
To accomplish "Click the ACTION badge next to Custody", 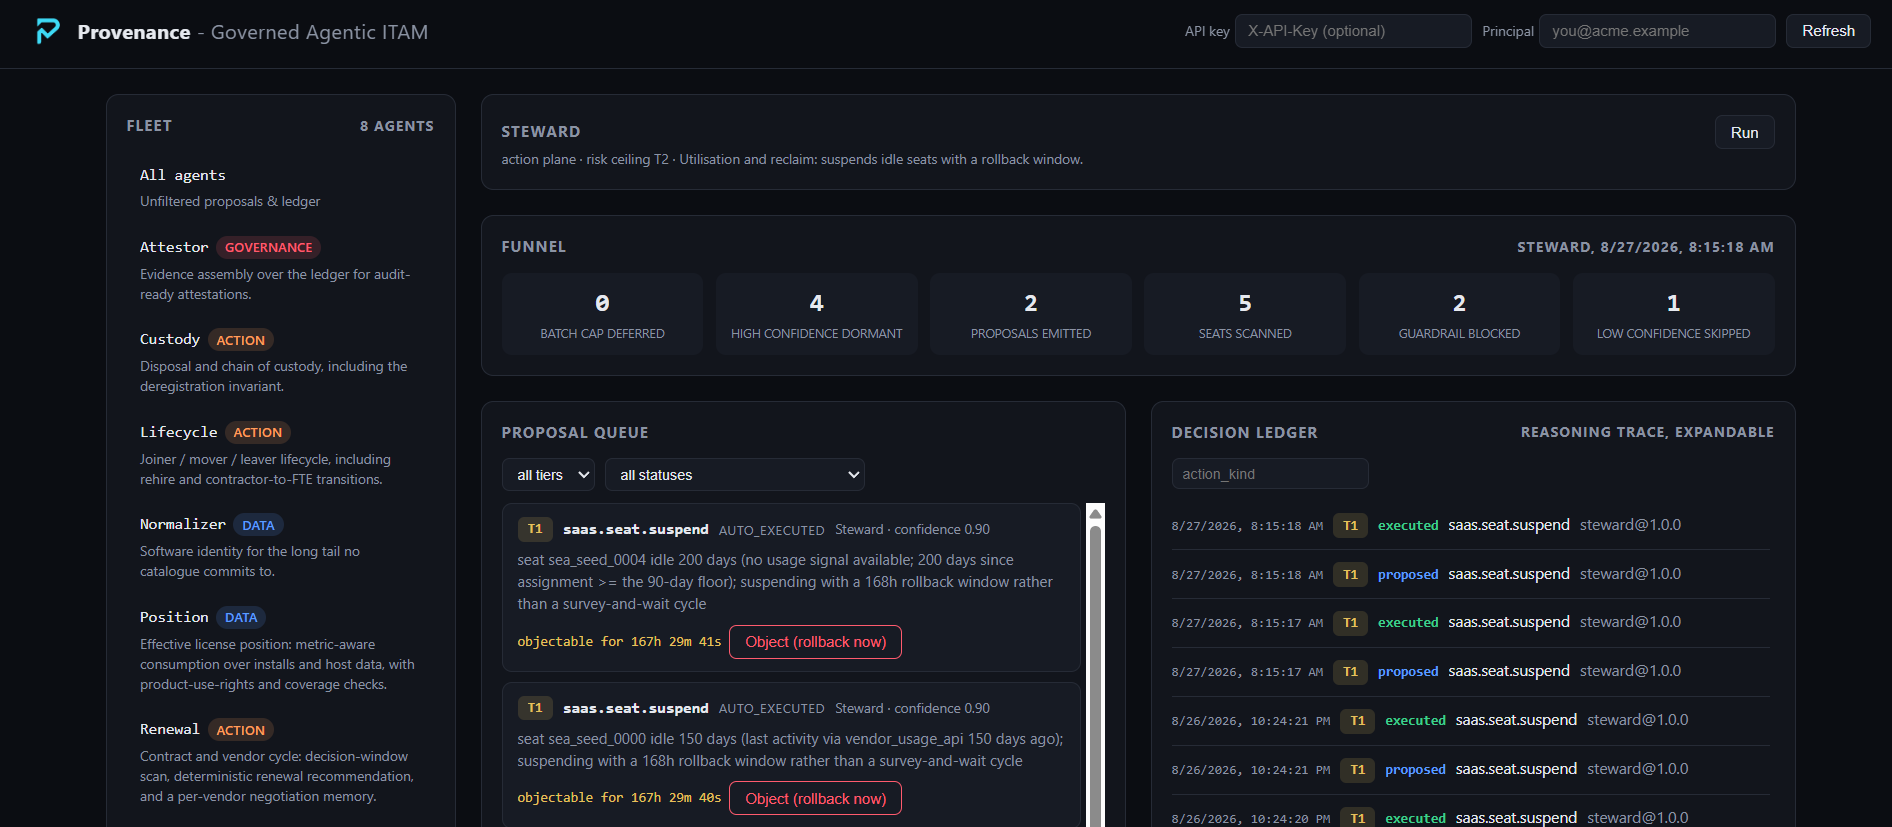I will (x=241, y=340).
